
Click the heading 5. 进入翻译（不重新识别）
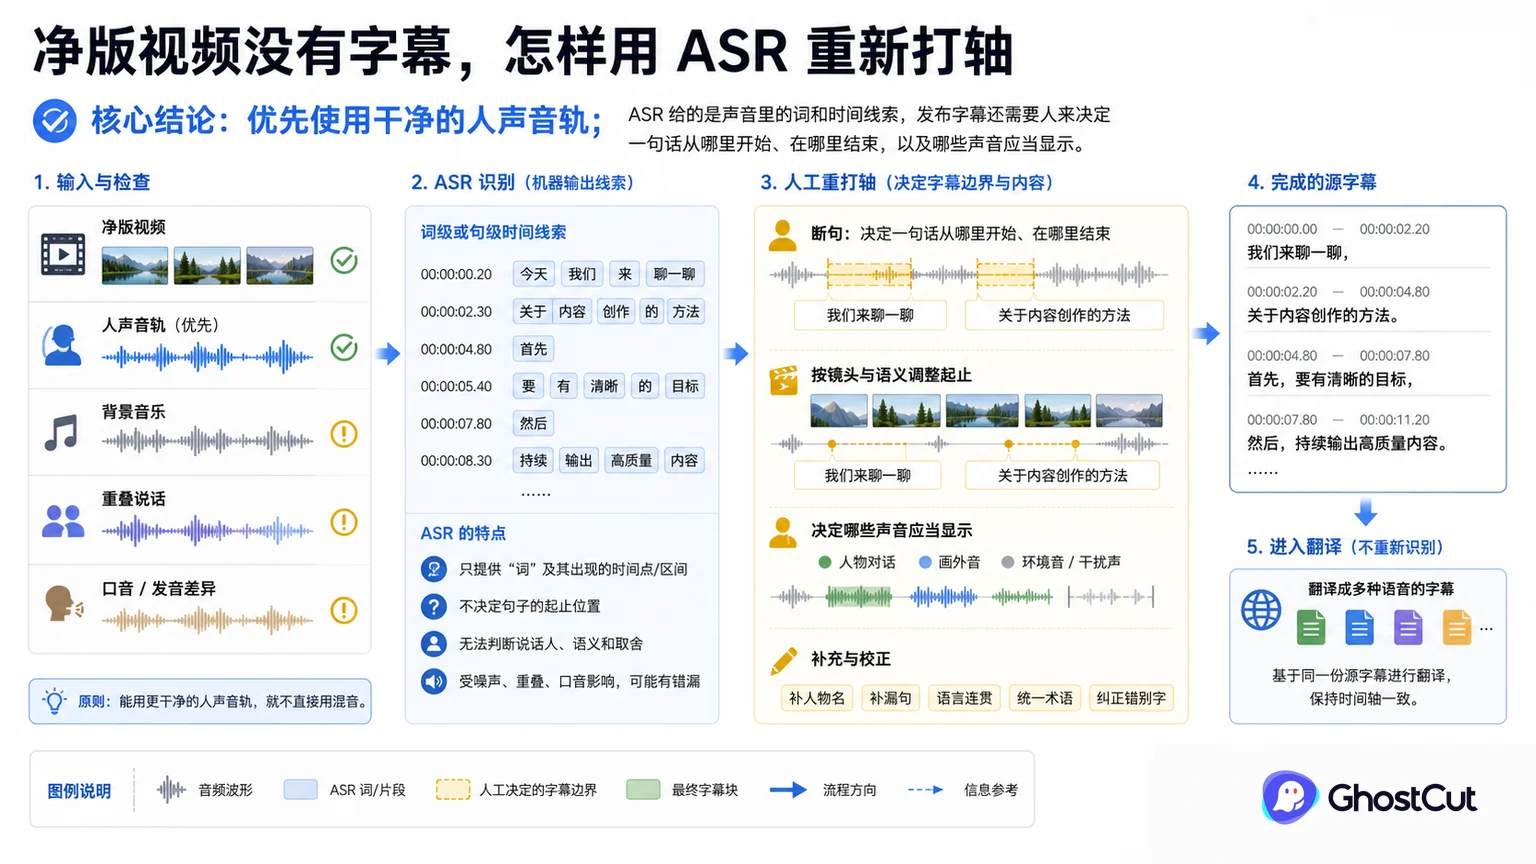(x=1345, y=547)
